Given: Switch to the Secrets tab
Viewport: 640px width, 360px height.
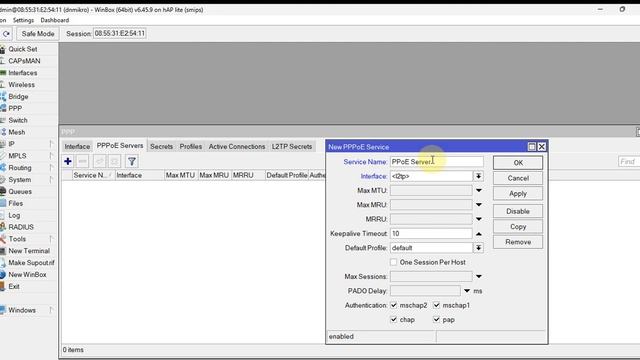Looking at the screenshot, I should coord(161,146).
